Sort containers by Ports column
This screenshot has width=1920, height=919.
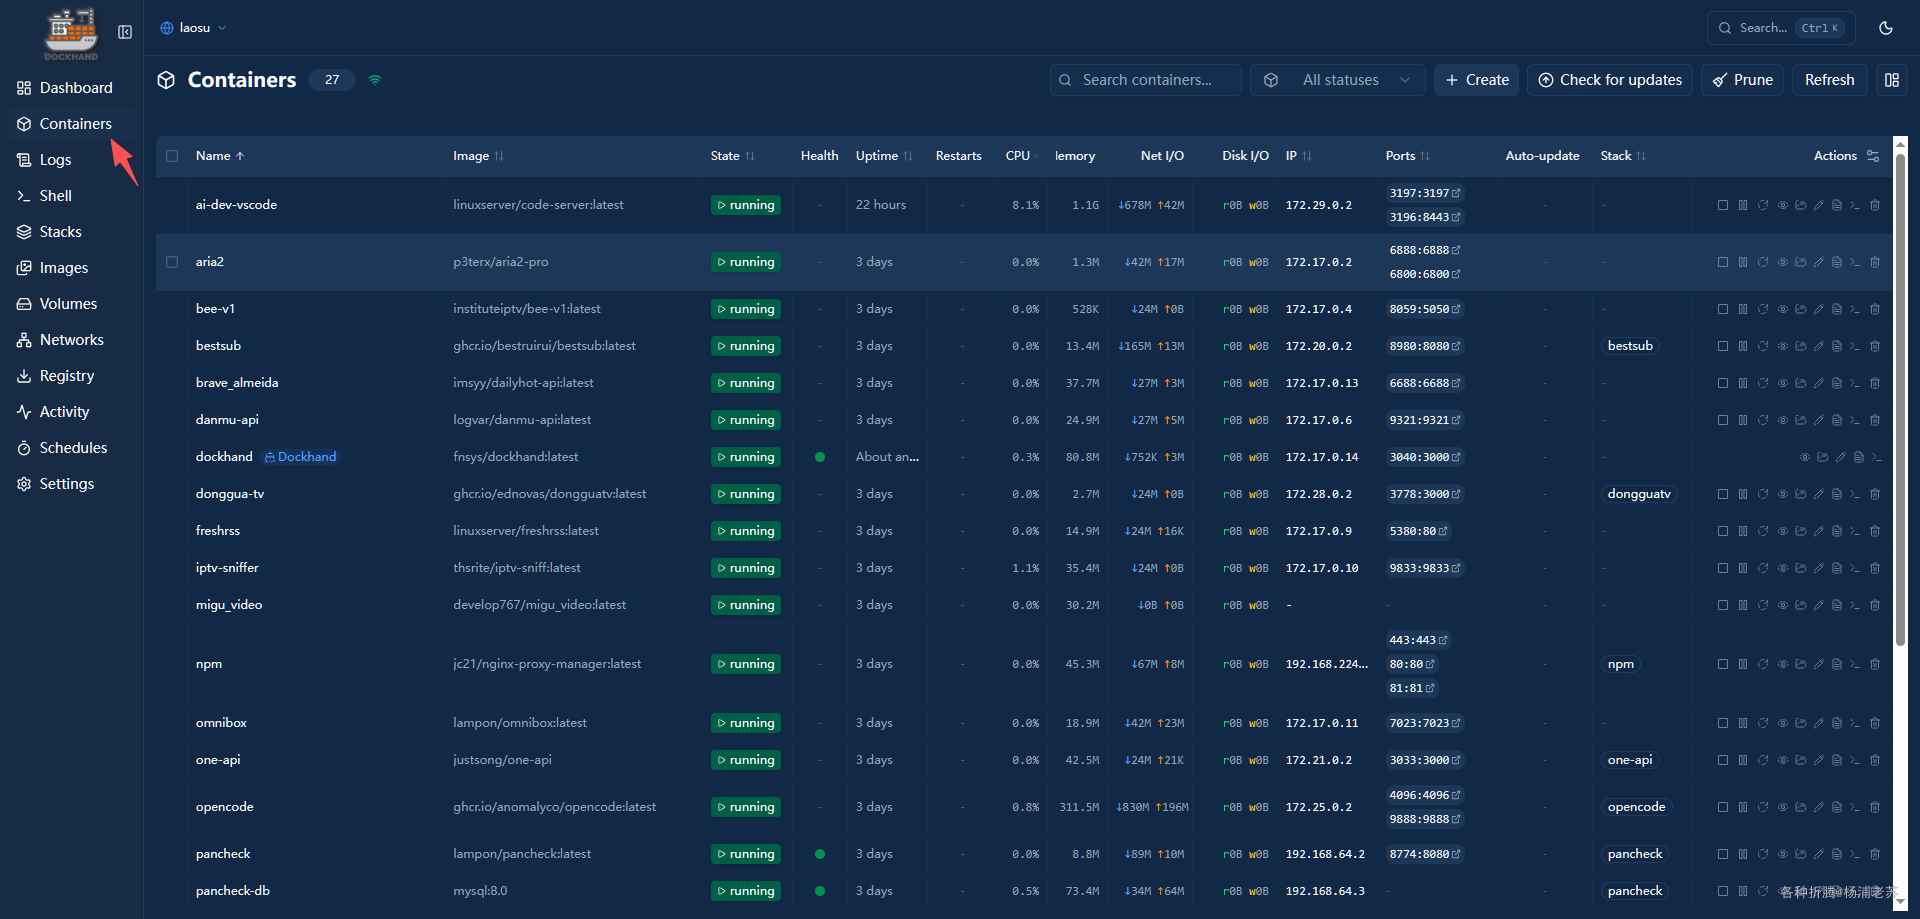click(1407, 156)
